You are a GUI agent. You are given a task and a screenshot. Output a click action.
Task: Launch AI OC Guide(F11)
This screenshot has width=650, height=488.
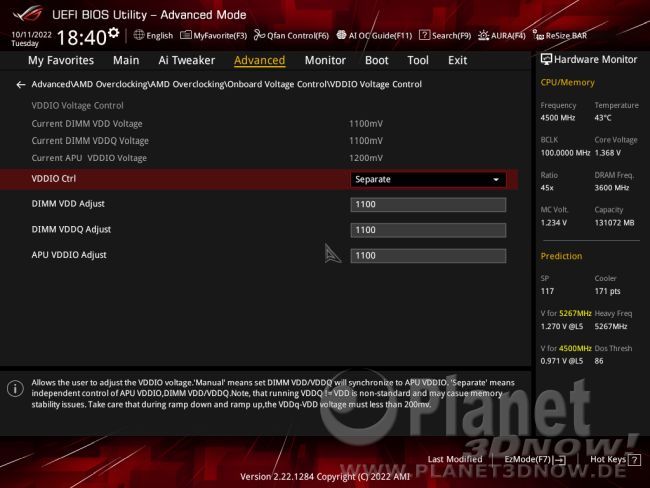click(x=374, y=36)
